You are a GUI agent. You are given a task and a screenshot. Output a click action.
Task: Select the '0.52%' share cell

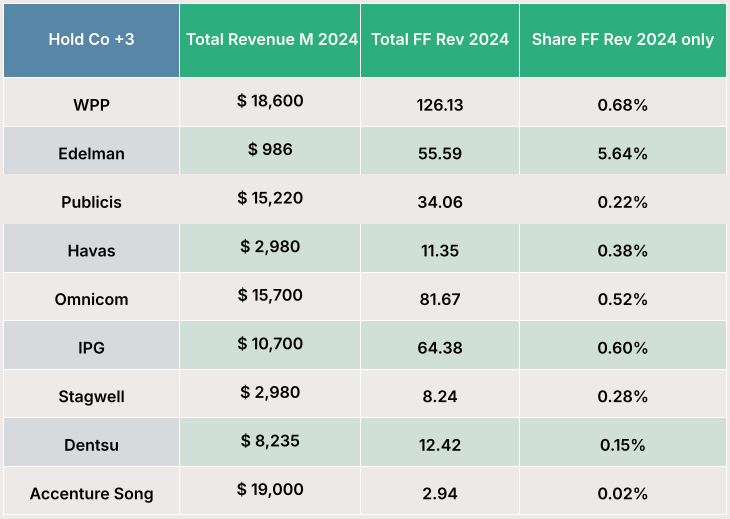tap(623, 297)
